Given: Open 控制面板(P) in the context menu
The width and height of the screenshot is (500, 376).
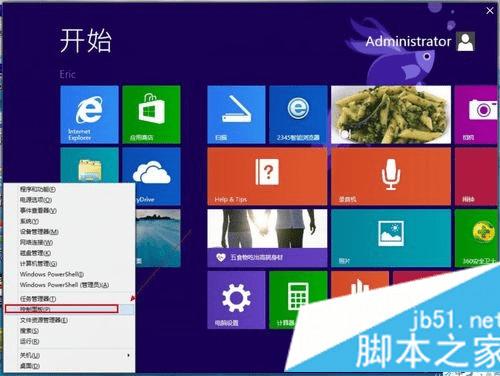Looking at the screenshot, I should tap(69, 309).
